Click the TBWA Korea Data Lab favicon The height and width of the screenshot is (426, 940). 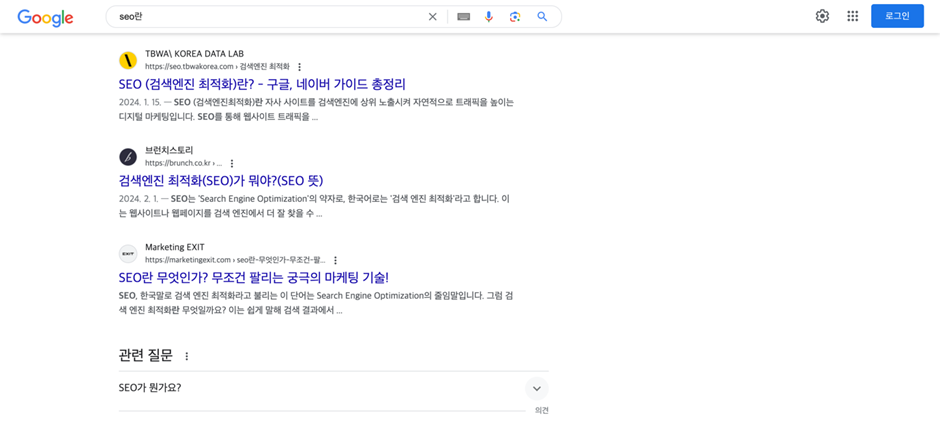pyautogui.click(x=128, y=60)
